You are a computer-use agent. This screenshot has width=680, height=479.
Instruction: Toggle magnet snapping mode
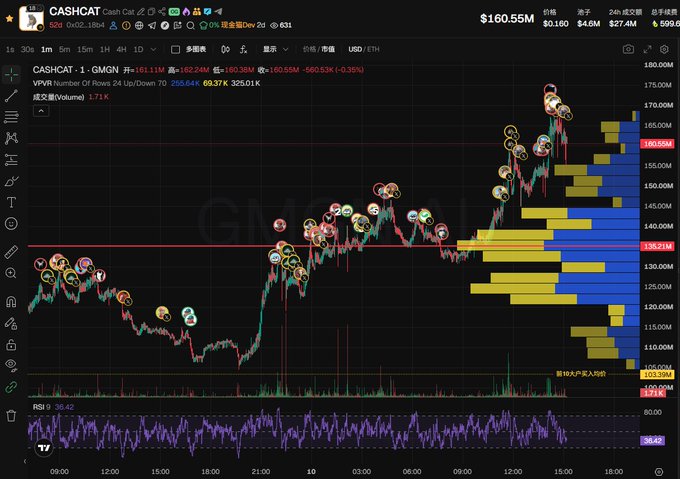coord(11,301)
